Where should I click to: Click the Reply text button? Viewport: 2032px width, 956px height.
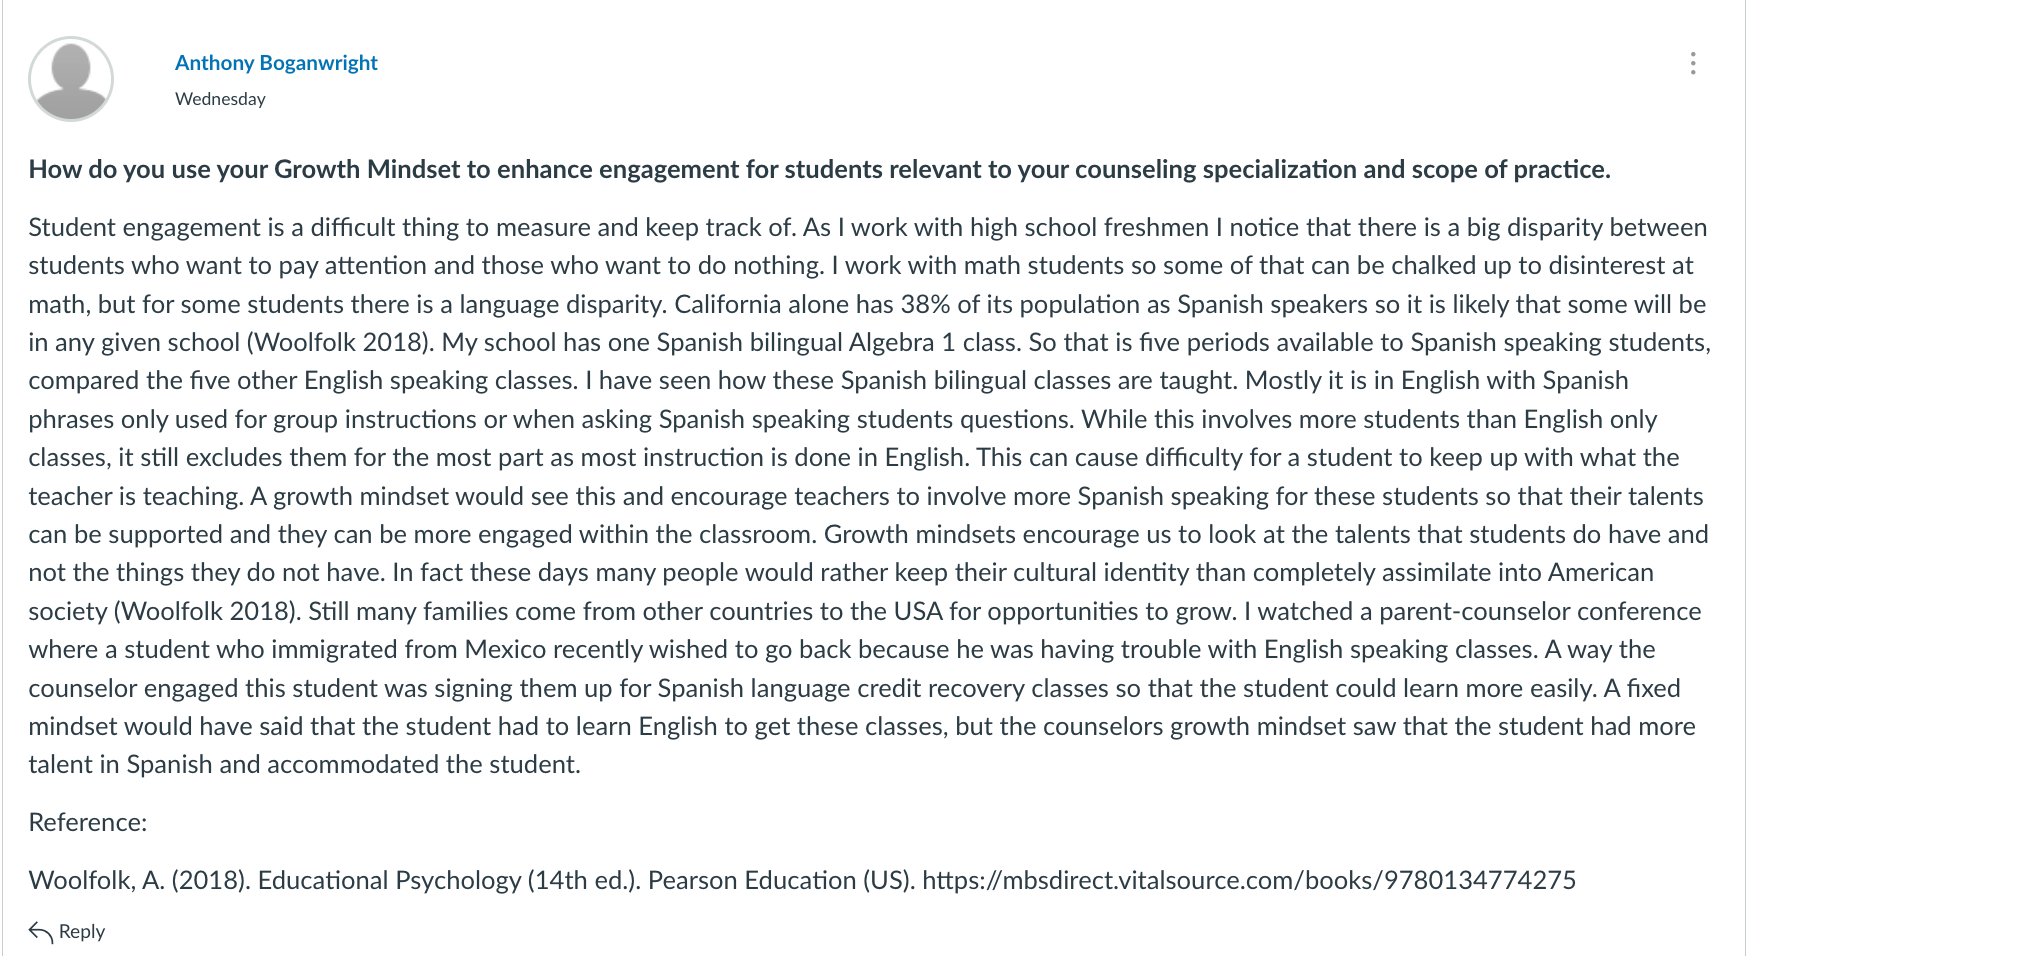pos(82,932)
